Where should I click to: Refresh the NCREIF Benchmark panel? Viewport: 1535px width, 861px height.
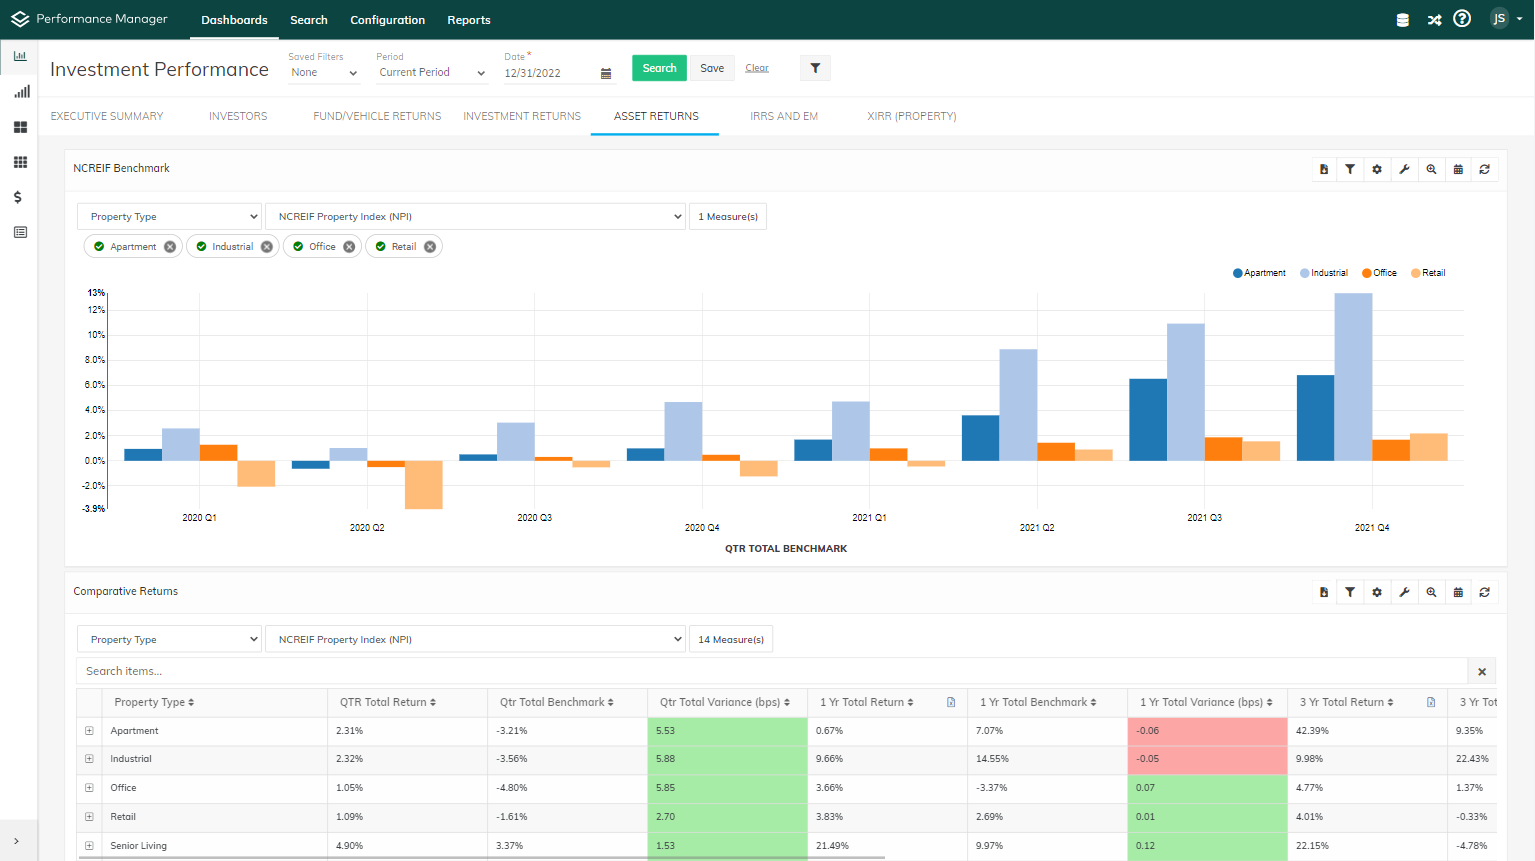(x=1485, y=169)
